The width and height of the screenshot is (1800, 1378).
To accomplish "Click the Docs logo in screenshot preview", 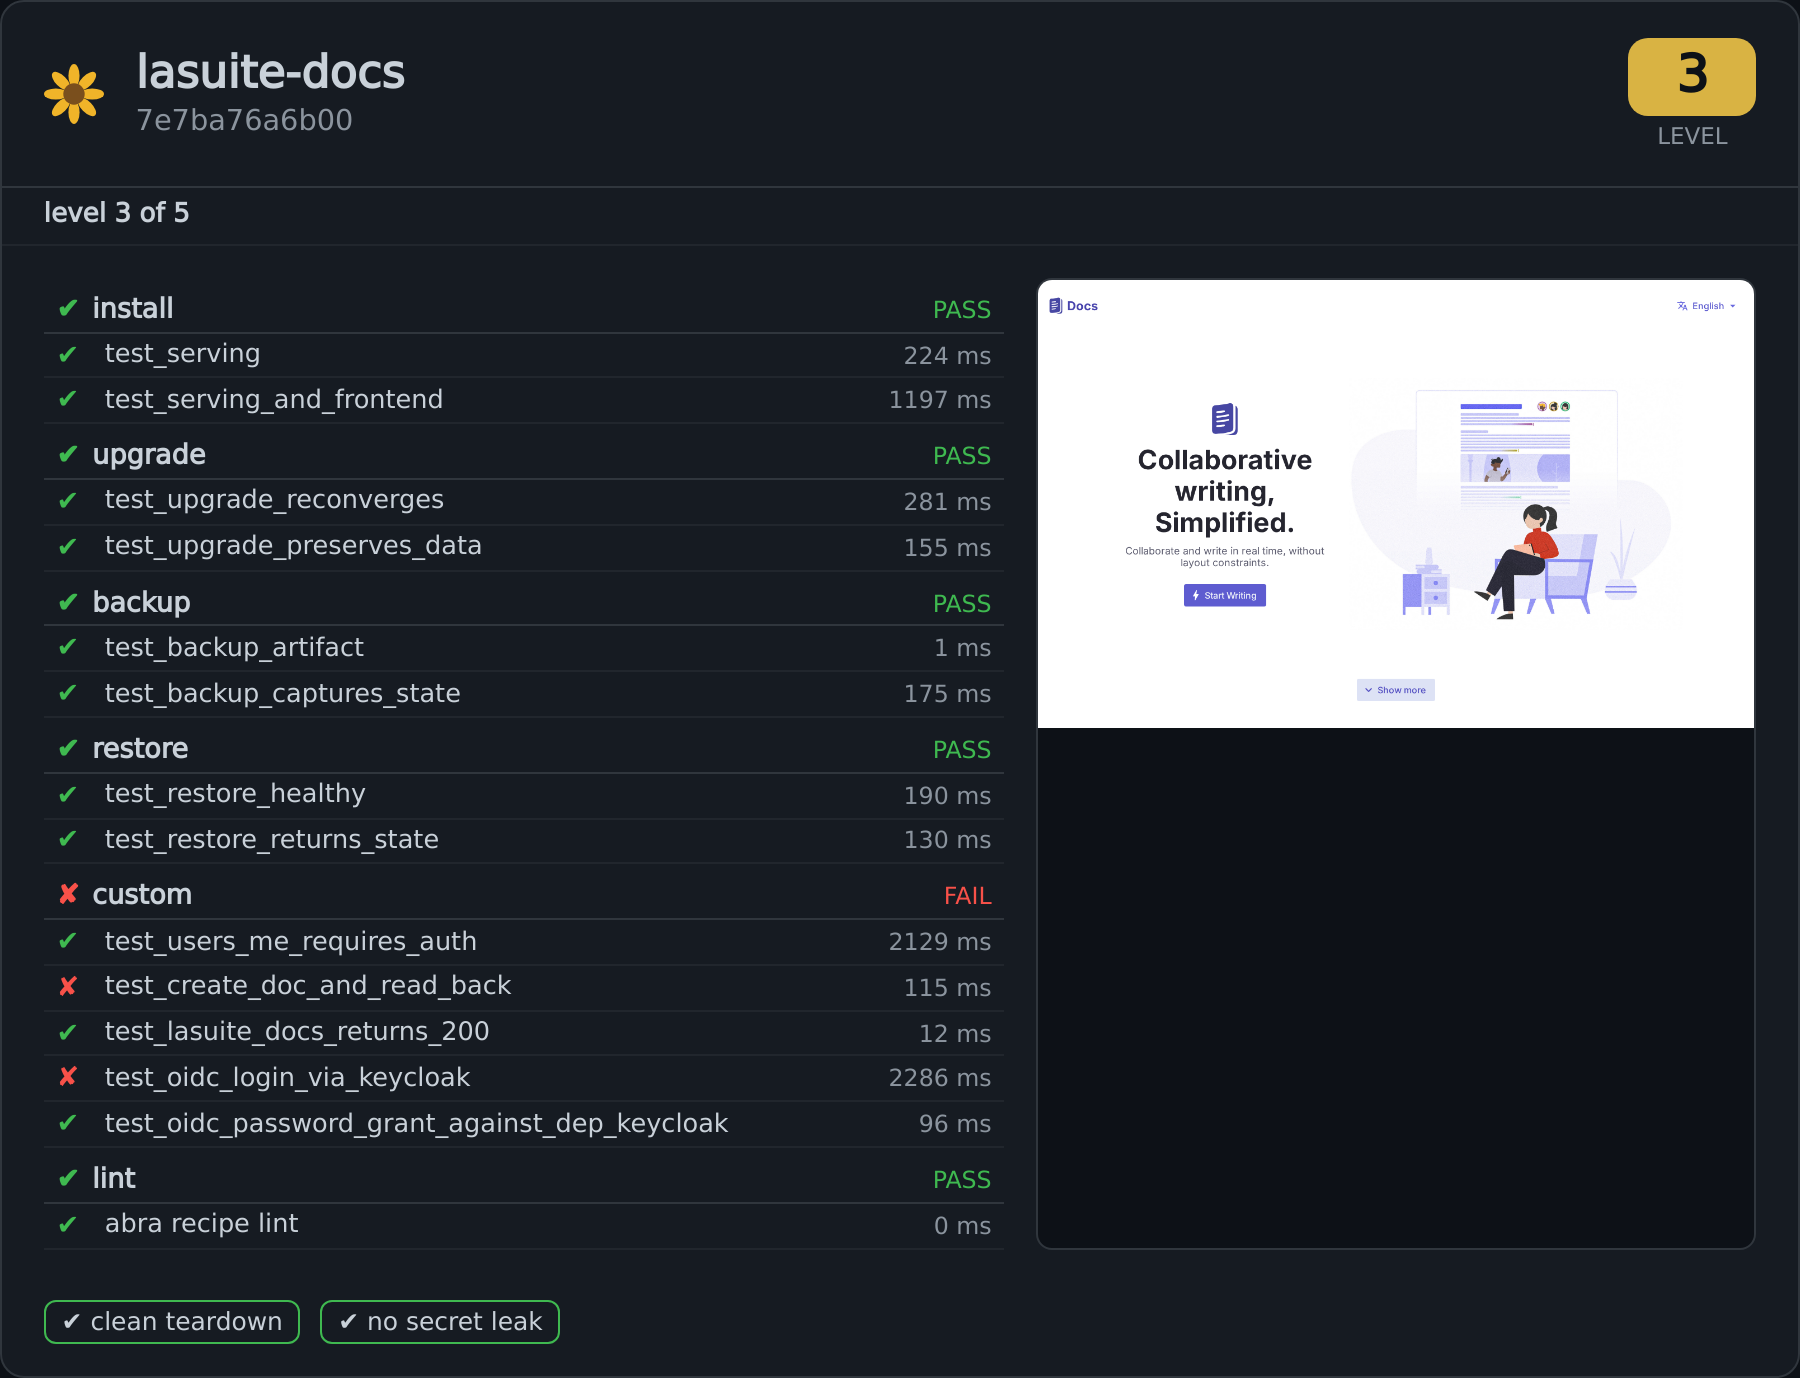I will pos(1073,306).
